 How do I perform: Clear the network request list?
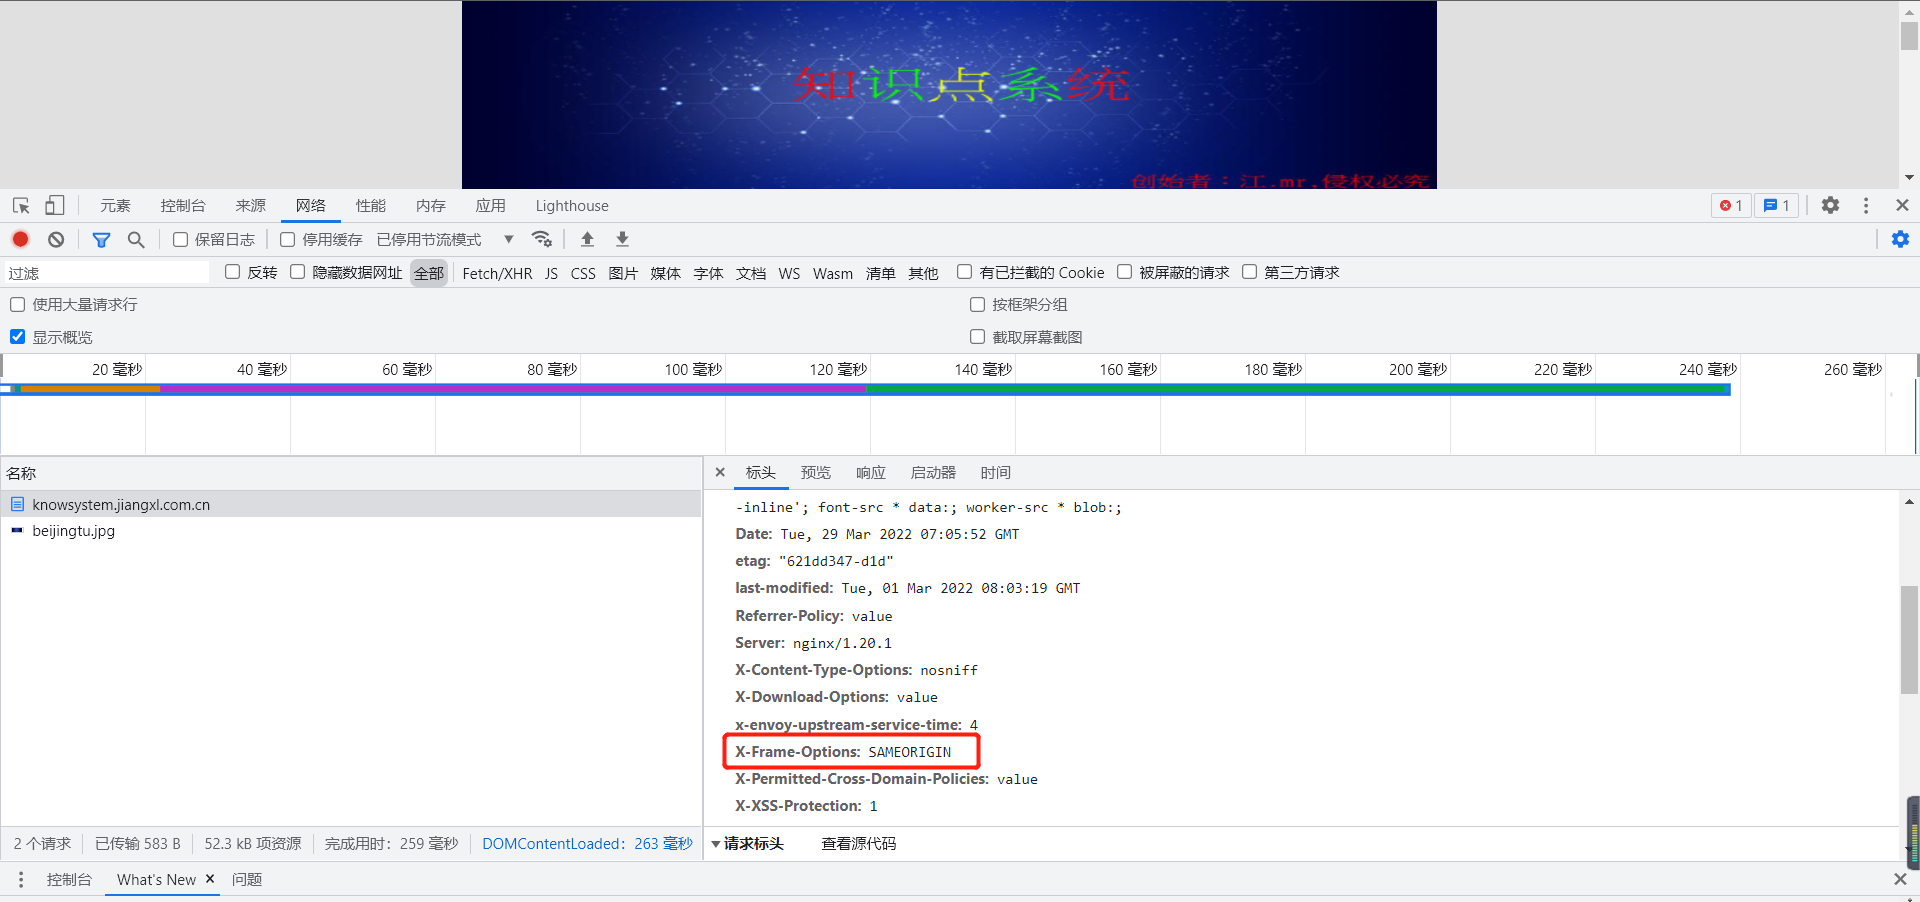coord(56,239)
